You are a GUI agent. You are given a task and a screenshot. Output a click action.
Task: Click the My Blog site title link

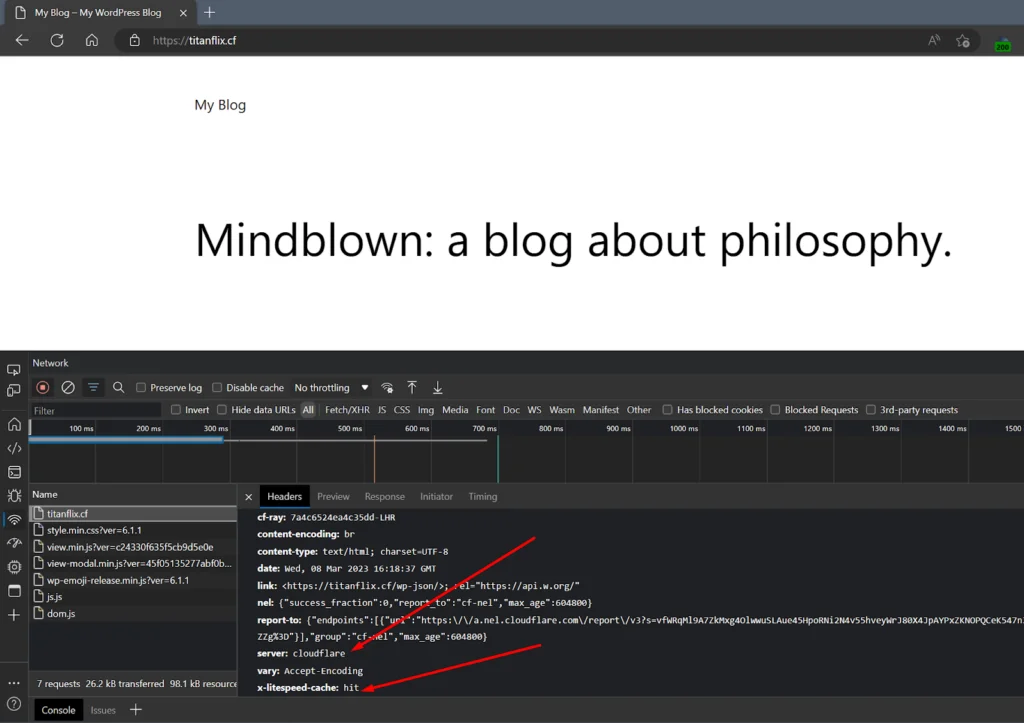(220, 105)
